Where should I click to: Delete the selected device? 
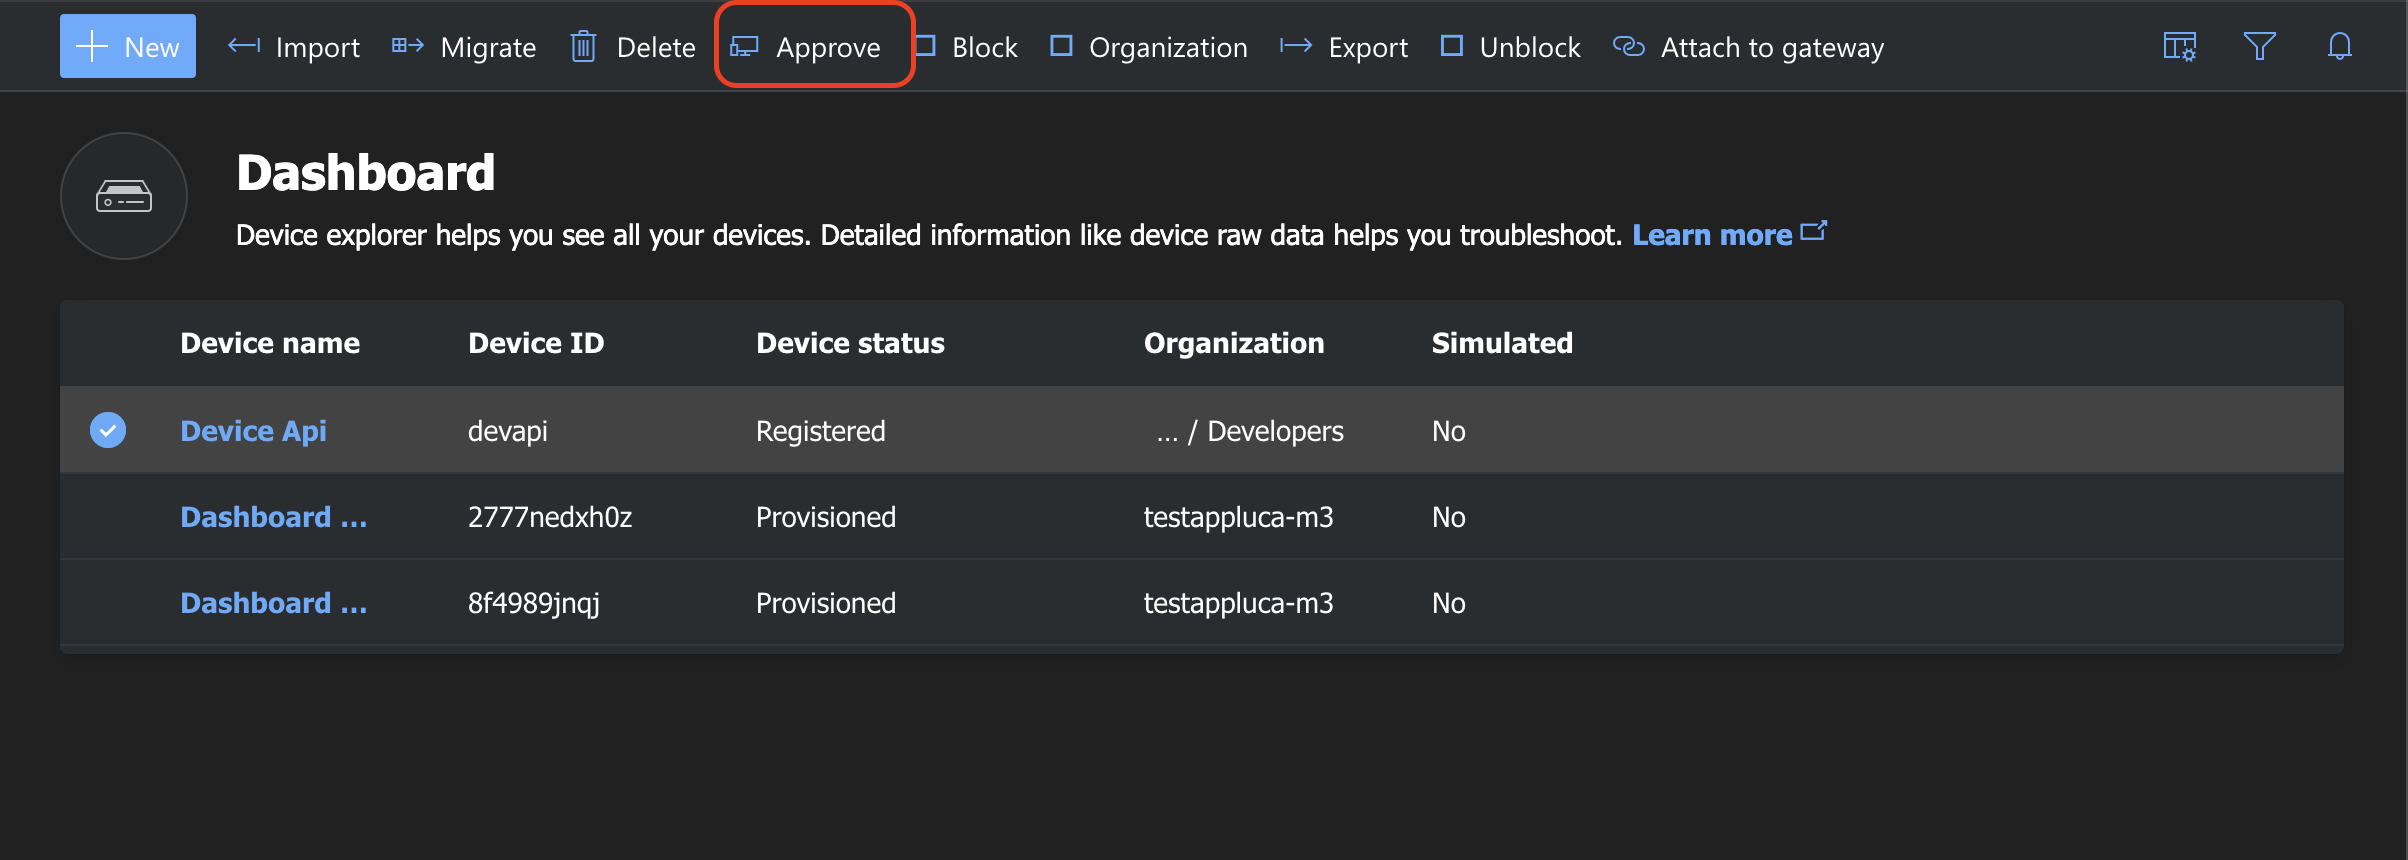(633, 47)
